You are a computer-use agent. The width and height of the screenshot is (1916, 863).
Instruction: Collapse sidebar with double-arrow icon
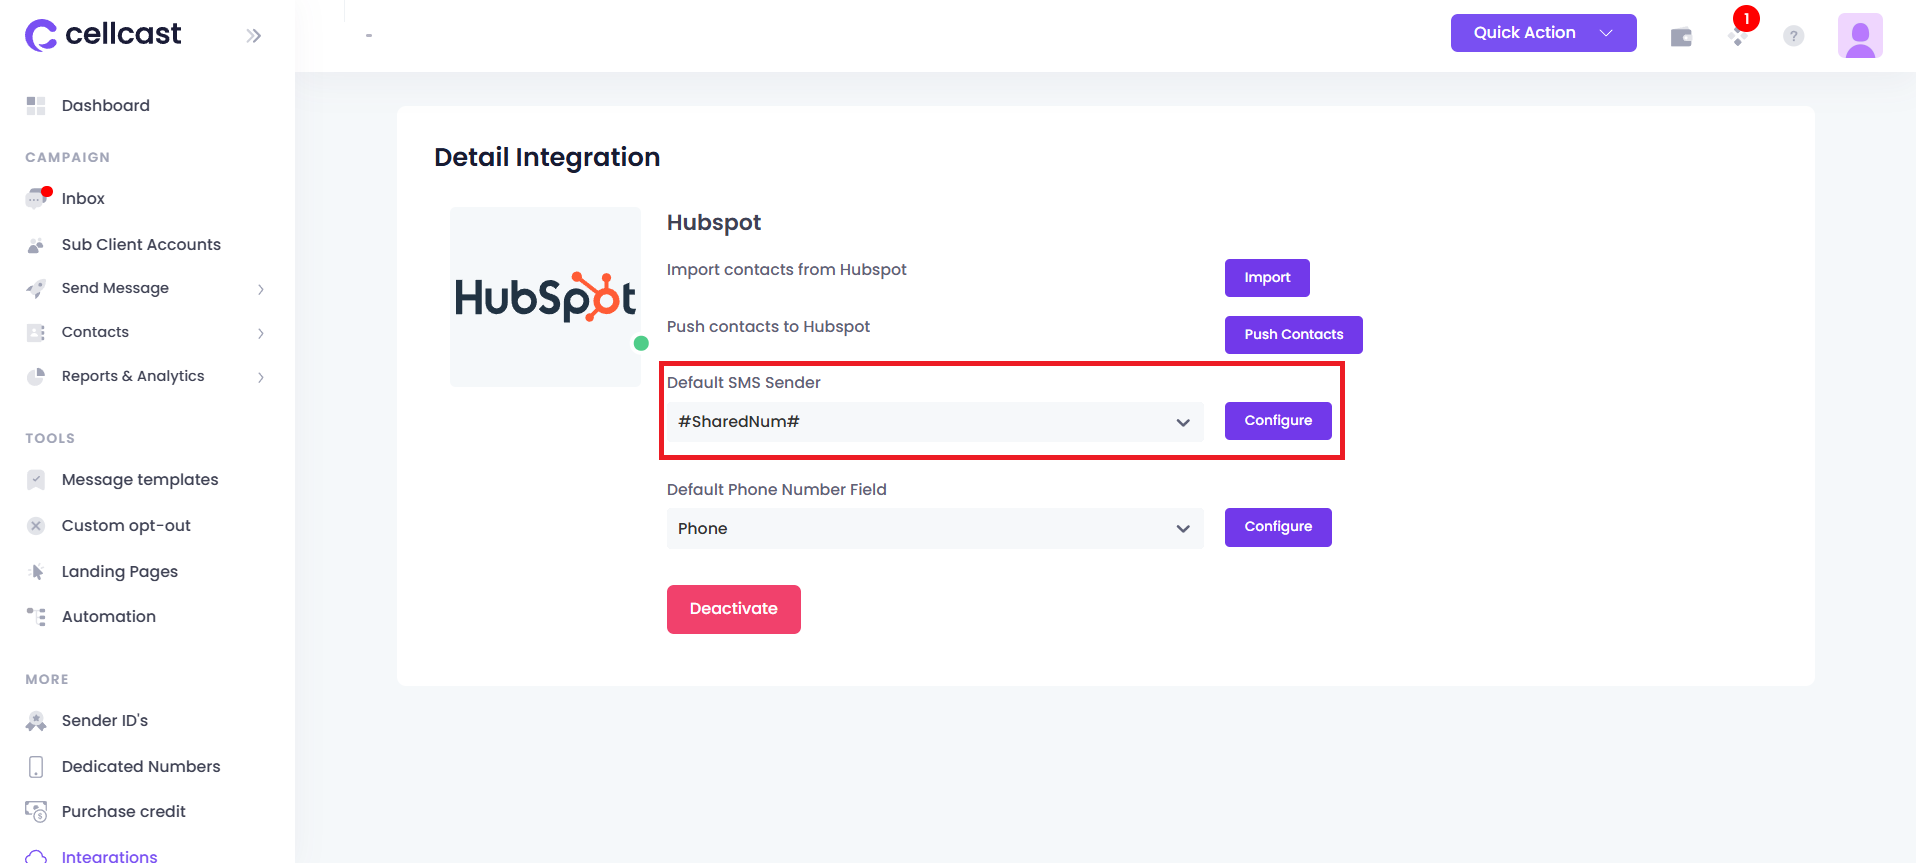(254, 36)
